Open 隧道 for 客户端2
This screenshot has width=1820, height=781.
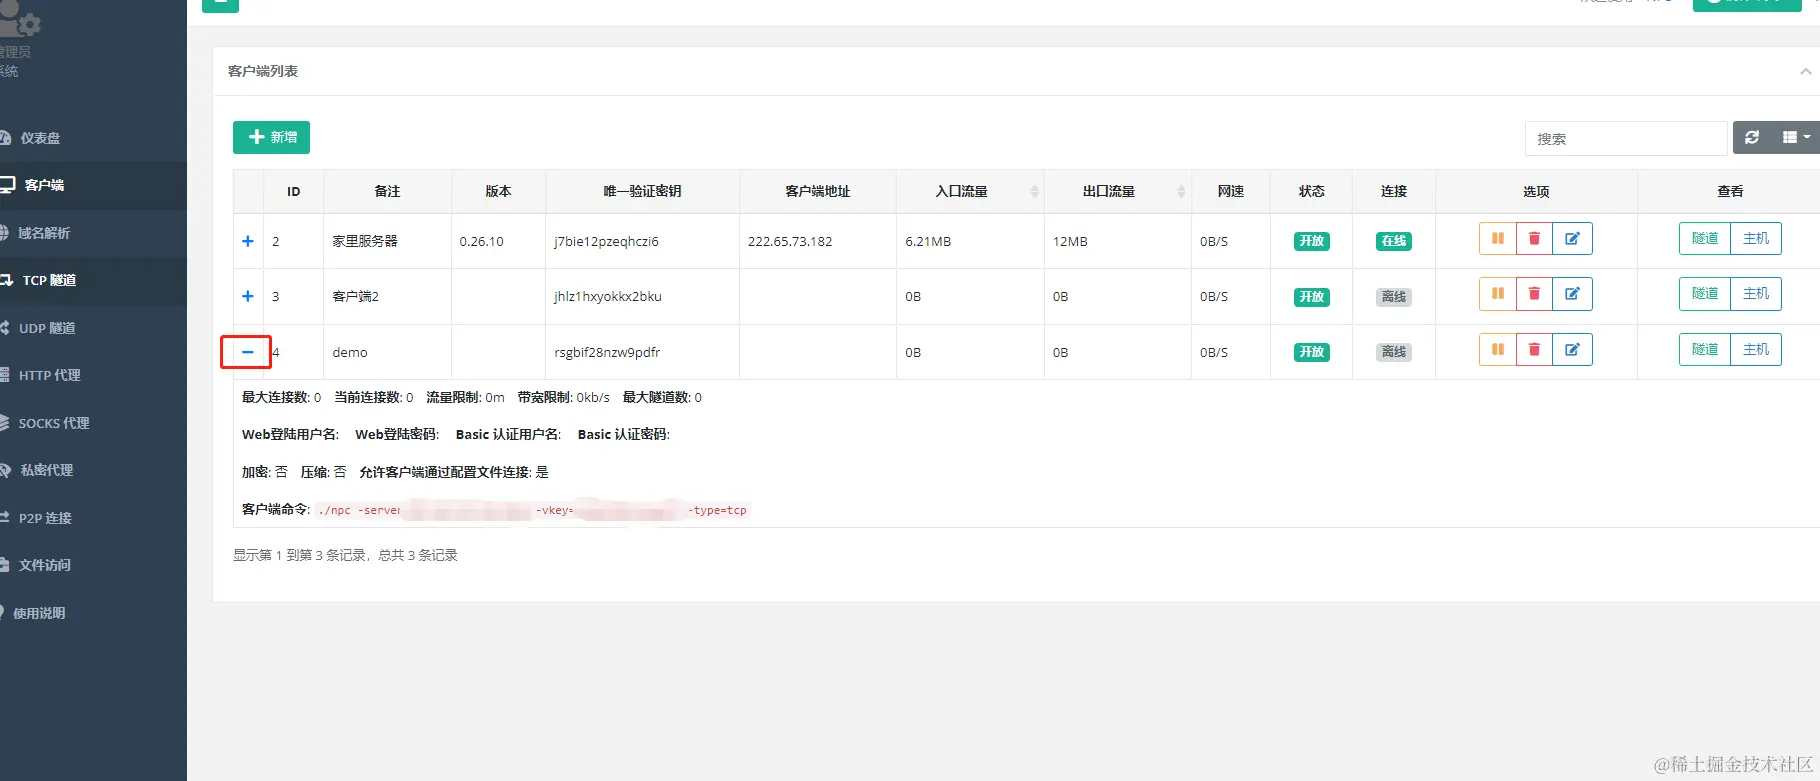(x=1704, y=294)
